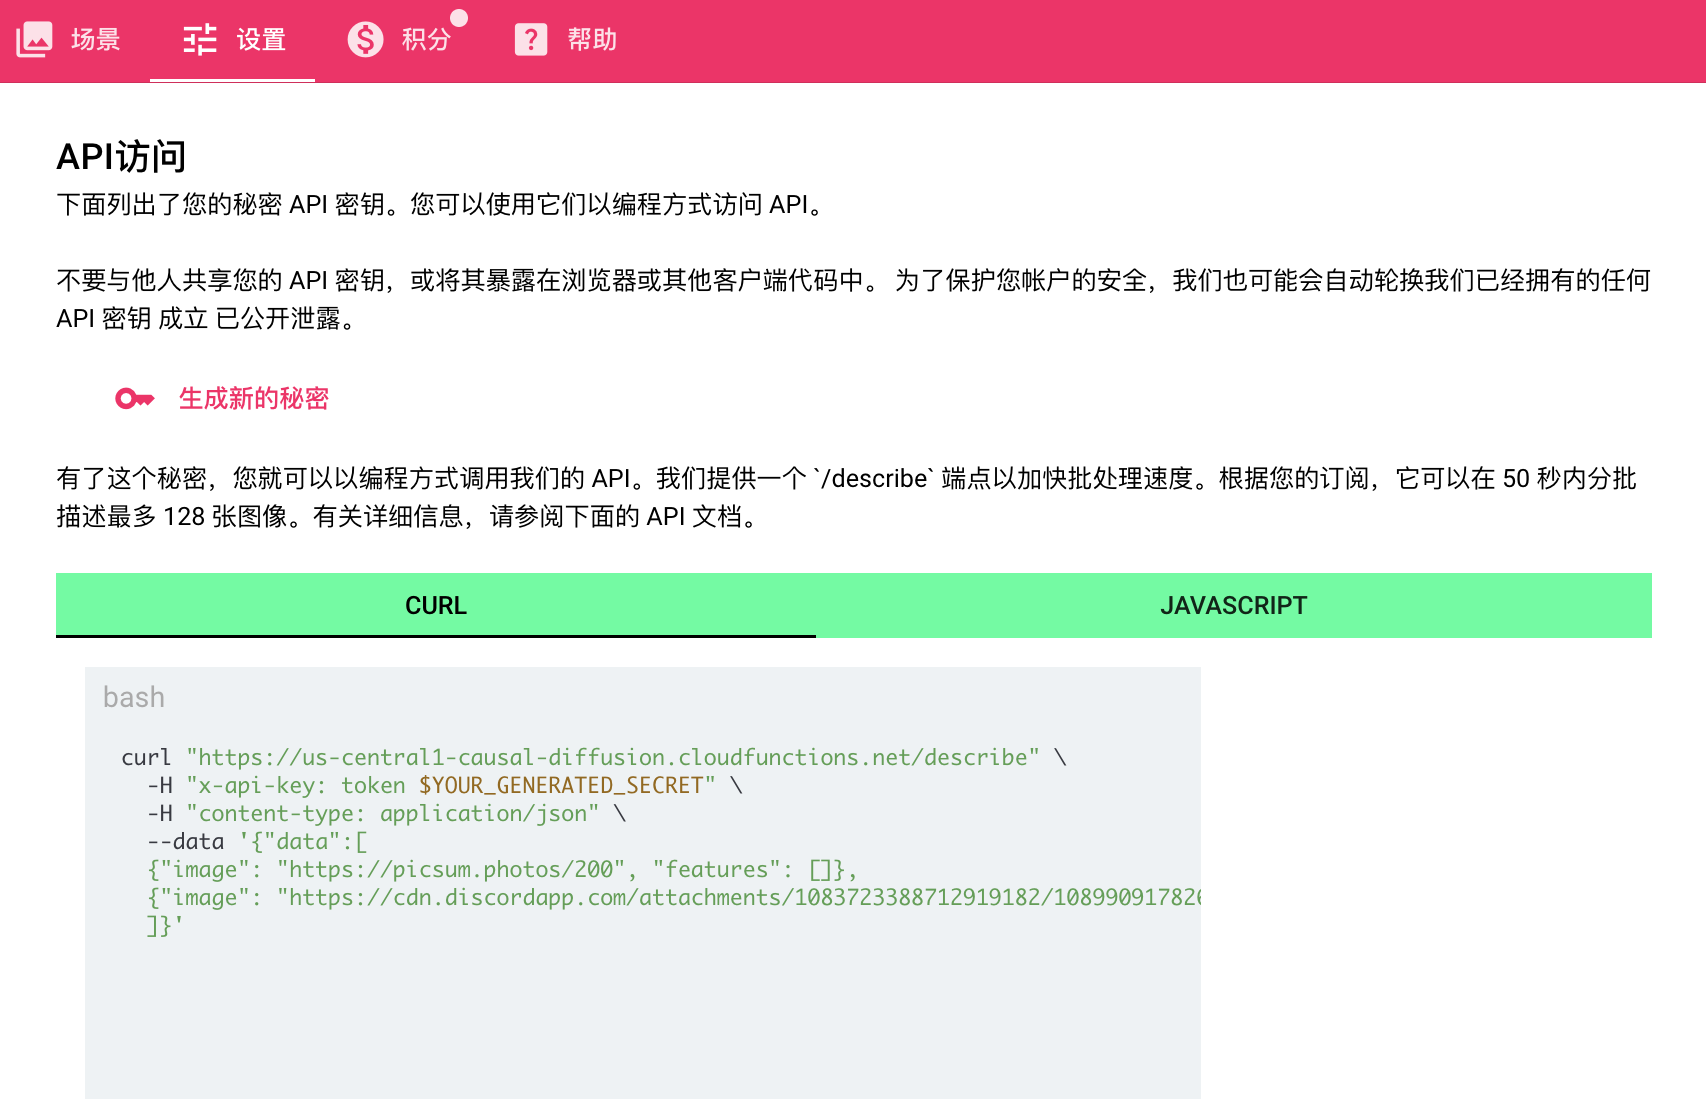Switch to the JAVASCRIPT code tab
The width and height of the screenshot is (1706, 1114).
pos(1234,605)
